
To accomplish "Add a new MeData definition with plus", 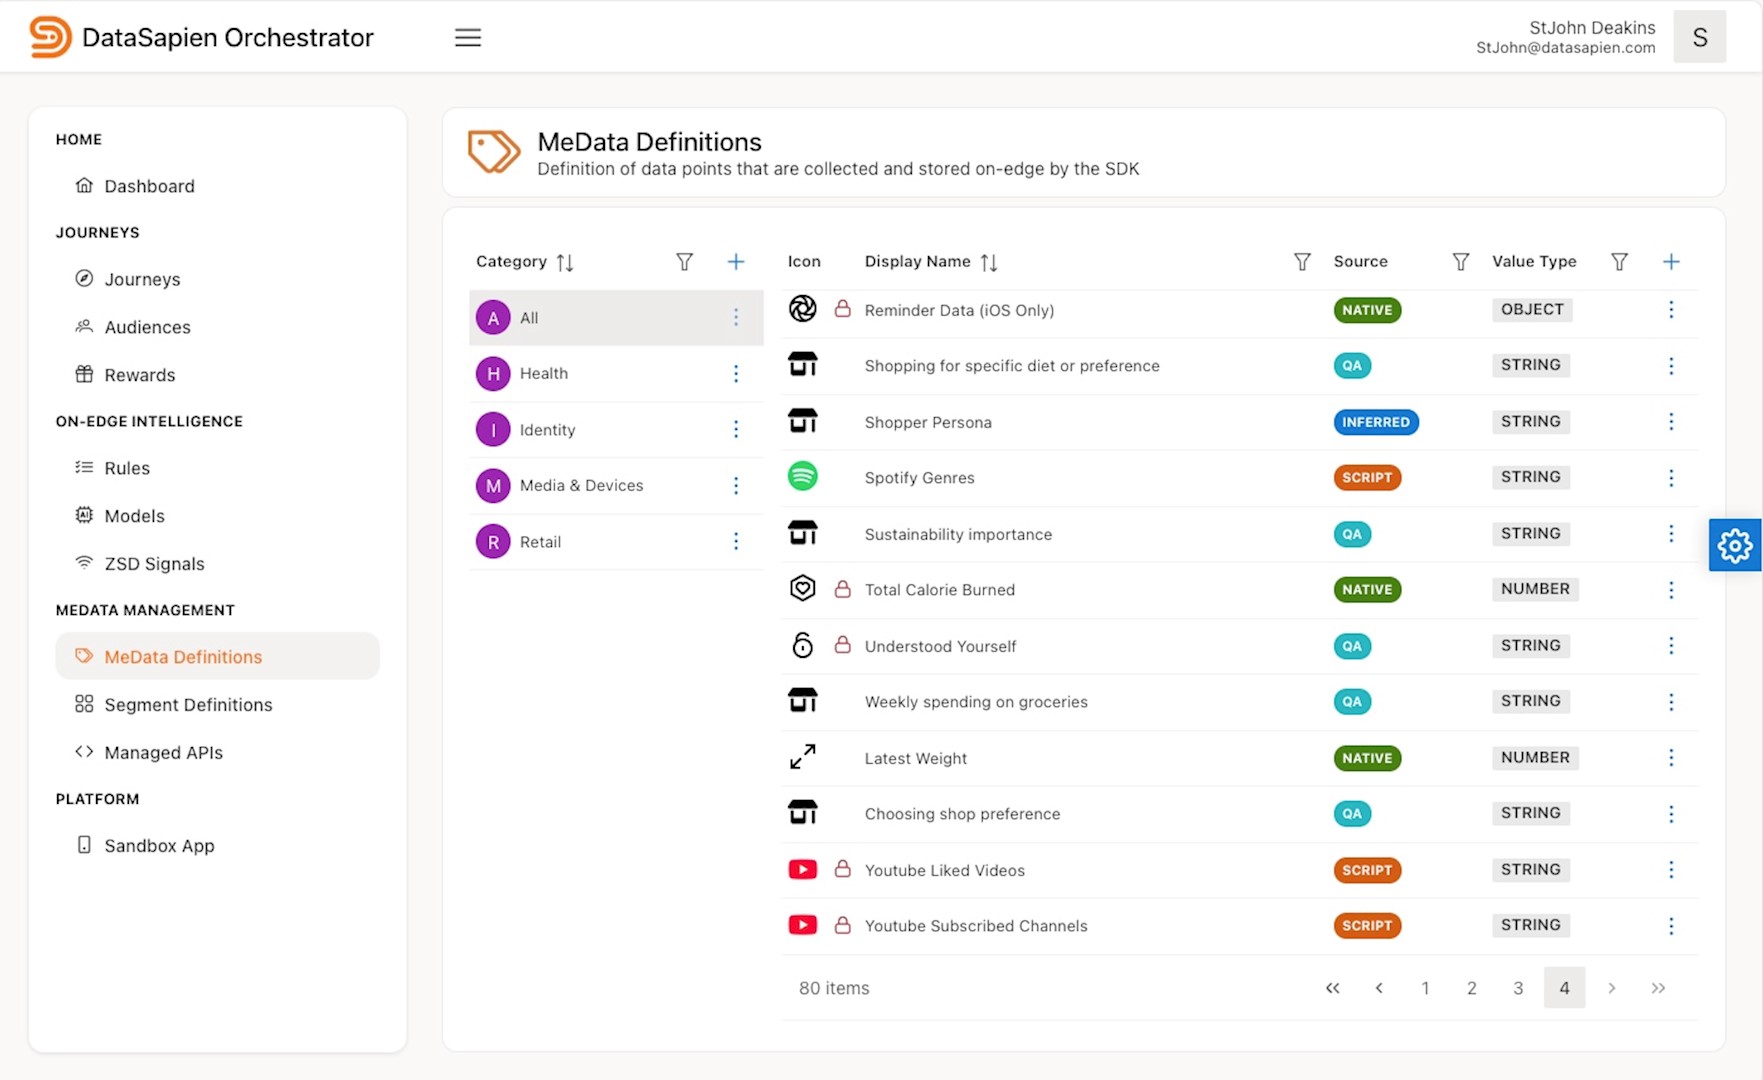I will (1670, 262).
